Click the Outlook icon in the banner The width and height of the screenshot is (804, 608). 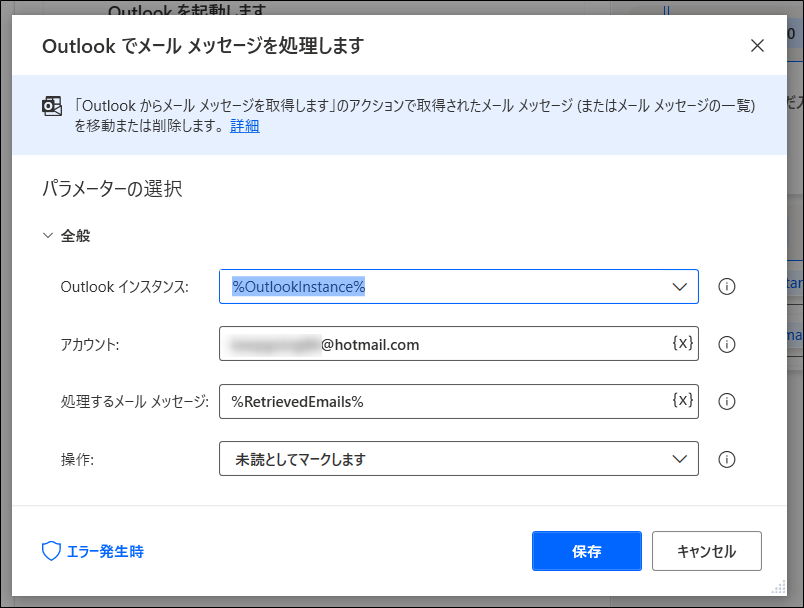pyautogui.click(x=52, y=106)
